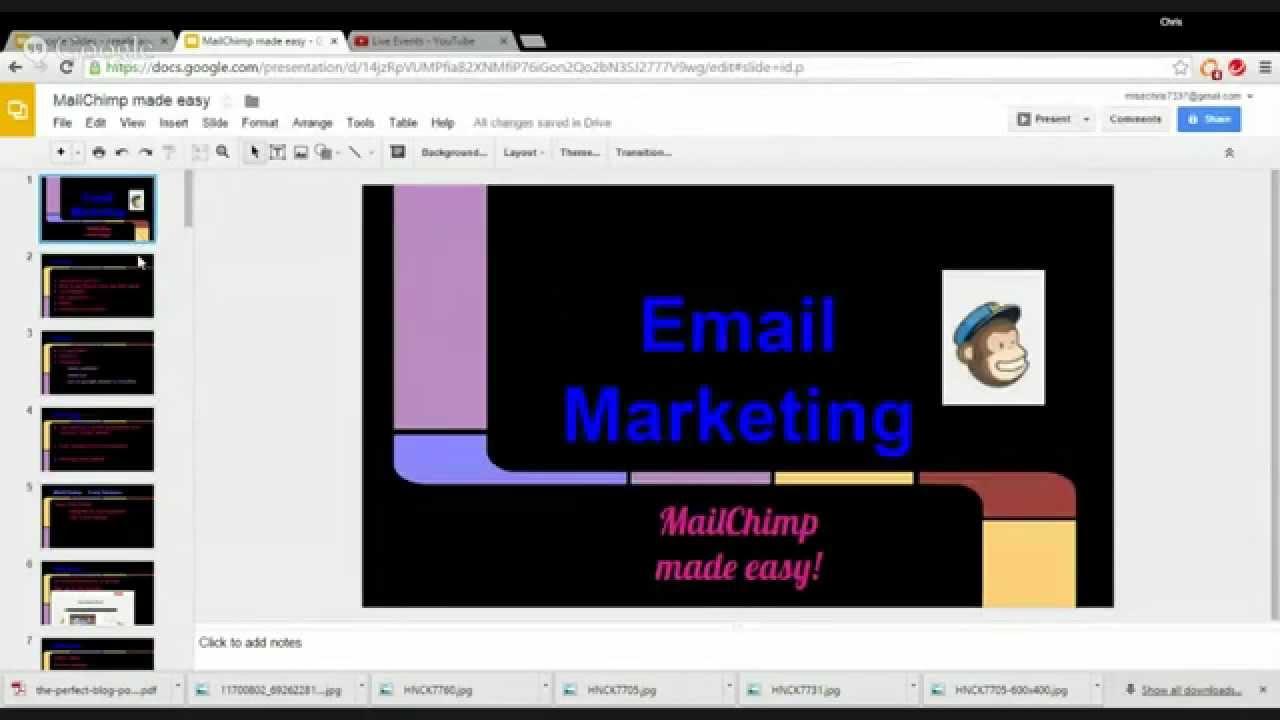Open the Comments button
This screenshot has height=720, width=1280.
1135,119
